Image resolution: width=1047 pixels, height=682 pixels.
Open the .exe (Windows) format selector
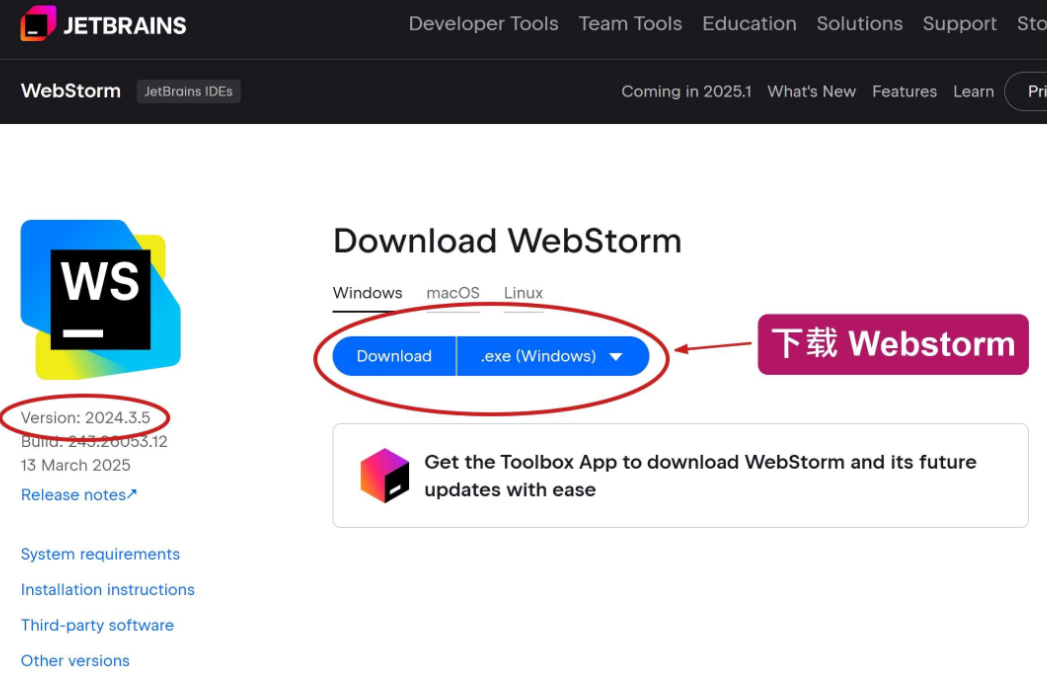tap(553, 356)
